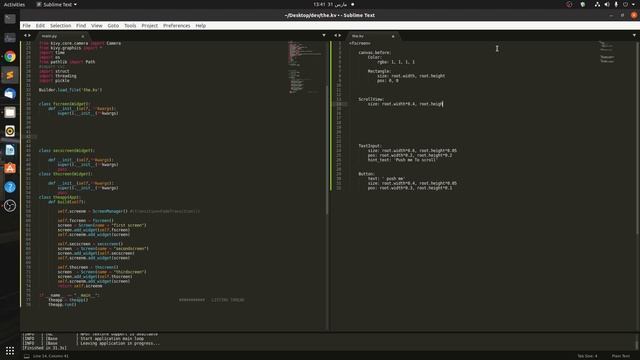Image resolution: width=640 pixels, height=360 pixels.
Task: Close the main.py tab
Action: tap(82, 36)
